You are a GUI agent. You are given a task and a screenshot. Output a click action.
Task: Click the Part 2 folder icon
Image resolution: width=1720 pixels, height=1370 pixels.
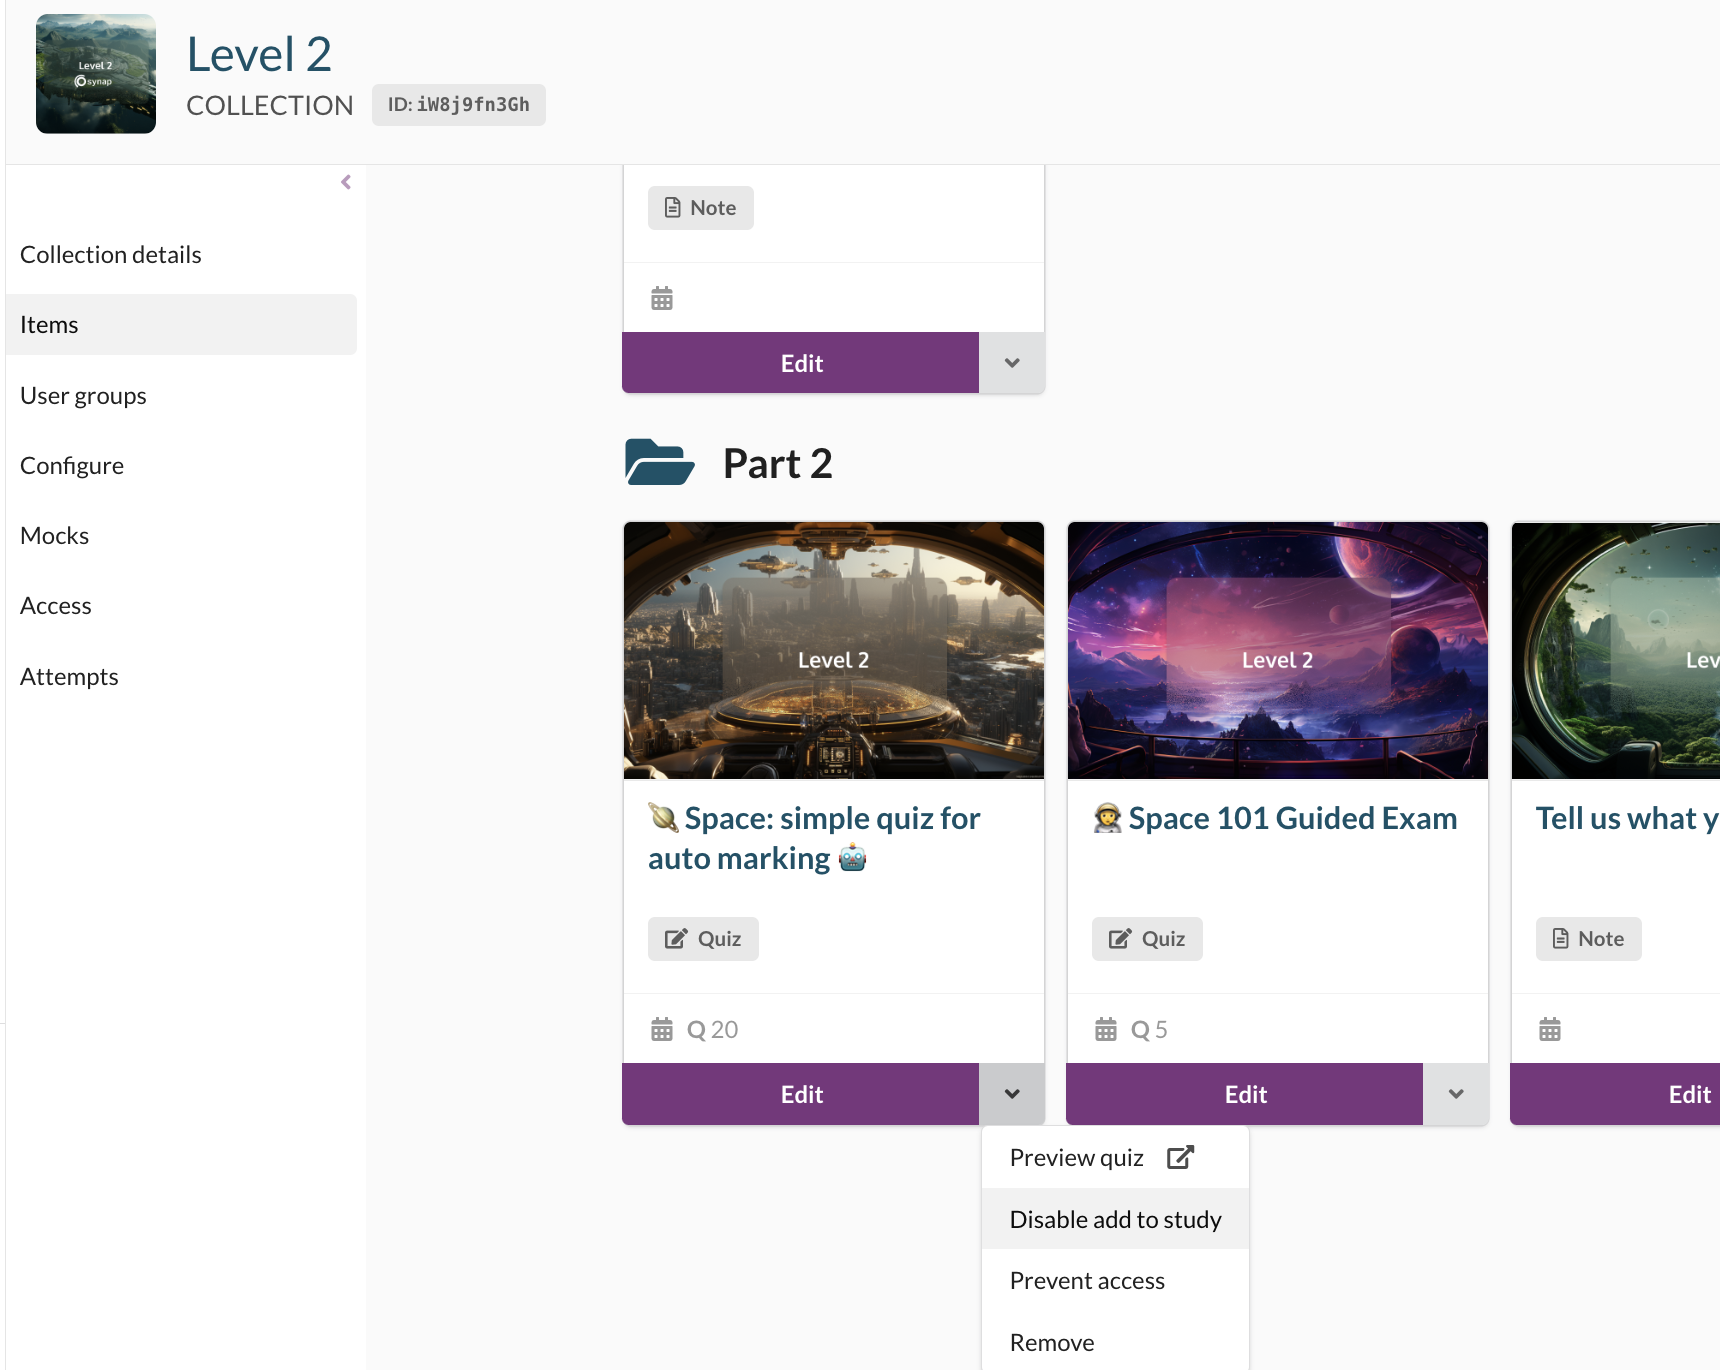[x=659, y=463]
